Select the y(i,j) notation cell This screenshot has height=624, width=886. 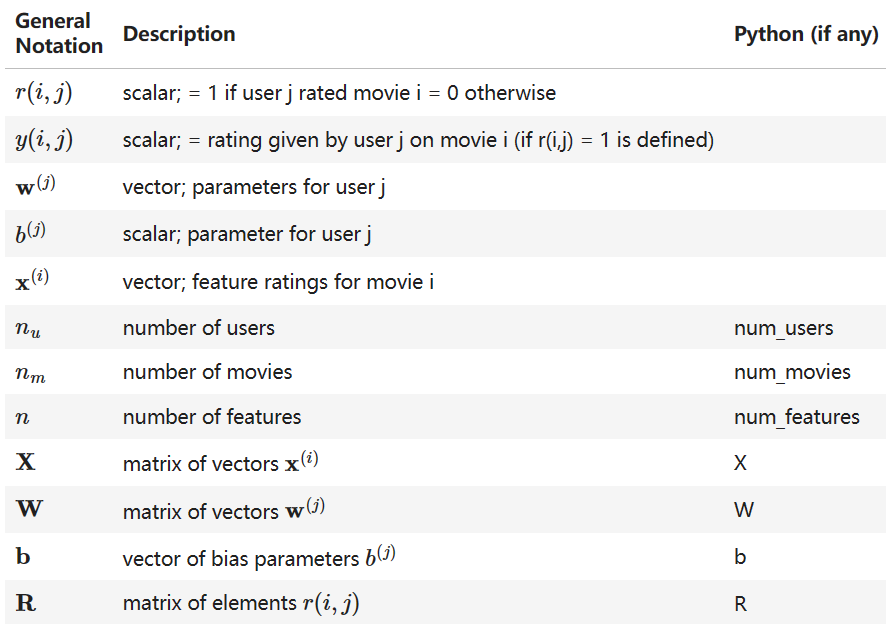coord(44,140)
